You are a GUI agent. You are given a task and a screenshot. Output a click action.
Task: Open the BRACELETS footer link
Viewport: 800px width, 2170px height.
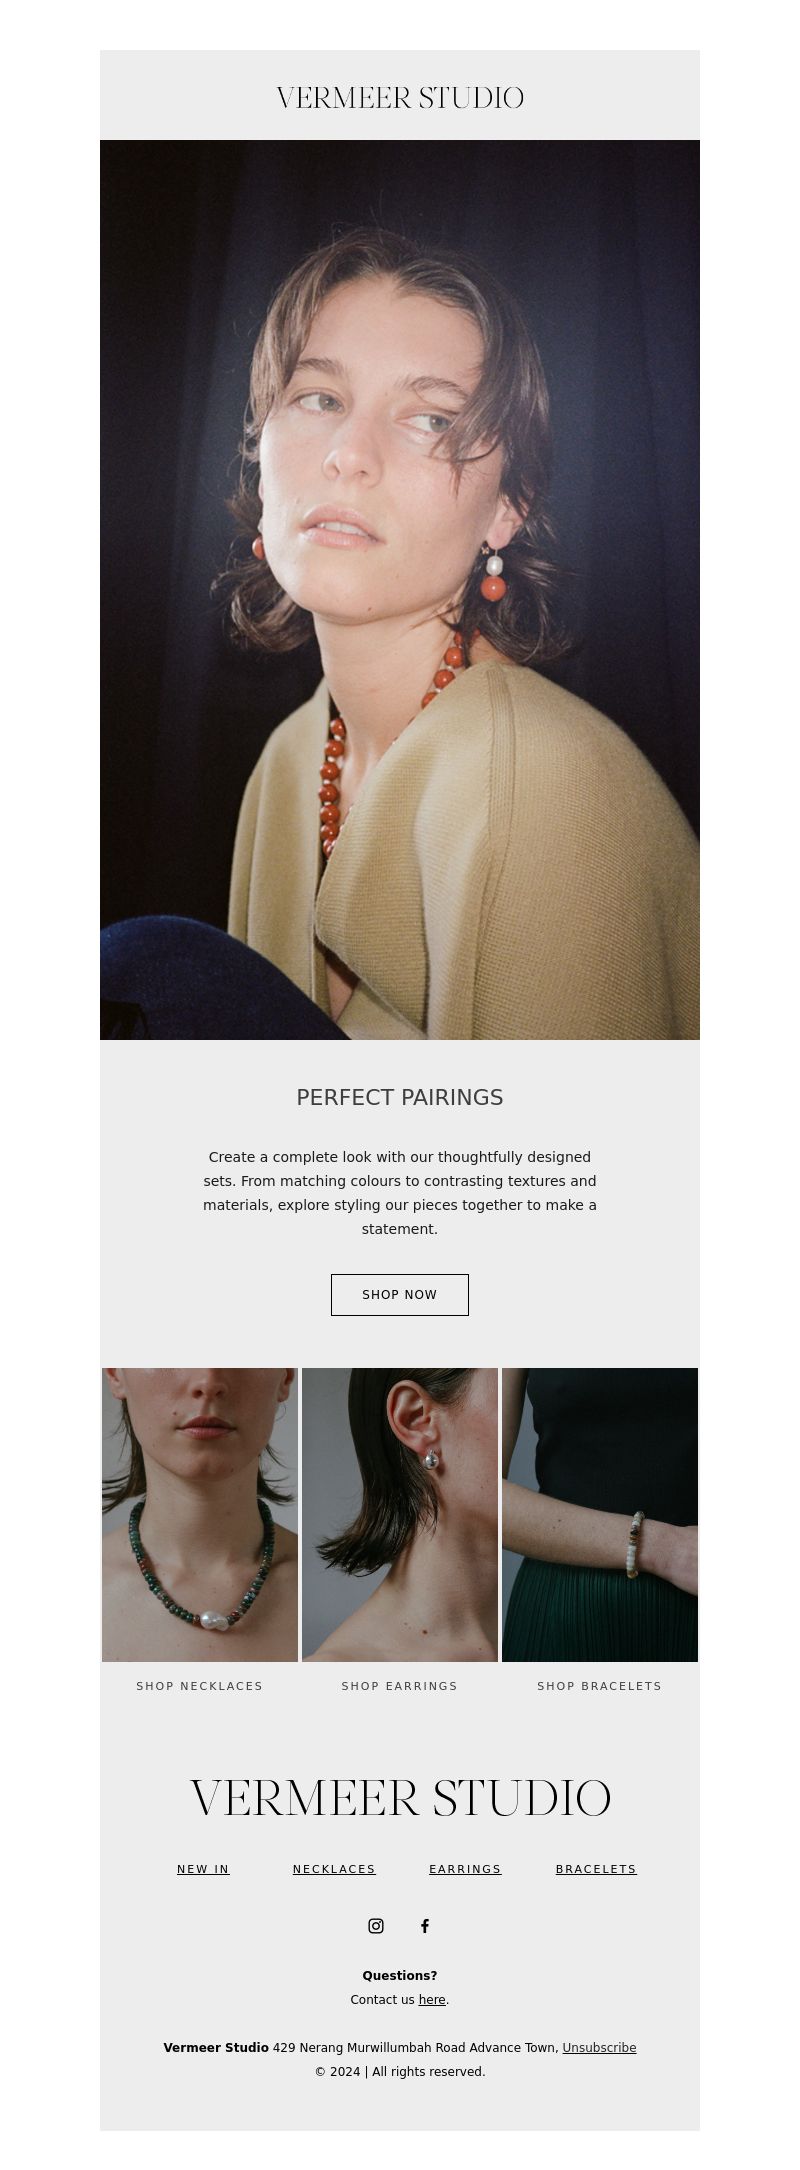click(x=596, y=1869)
